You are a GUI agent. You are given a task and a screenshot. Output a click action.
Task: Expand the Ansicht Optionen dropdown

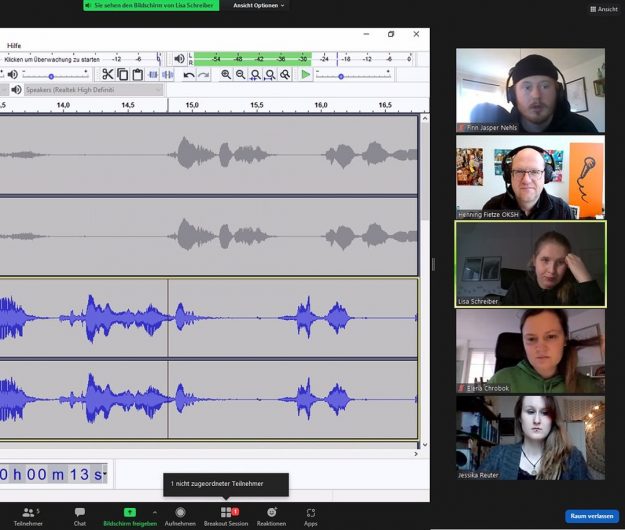[259, 5]
